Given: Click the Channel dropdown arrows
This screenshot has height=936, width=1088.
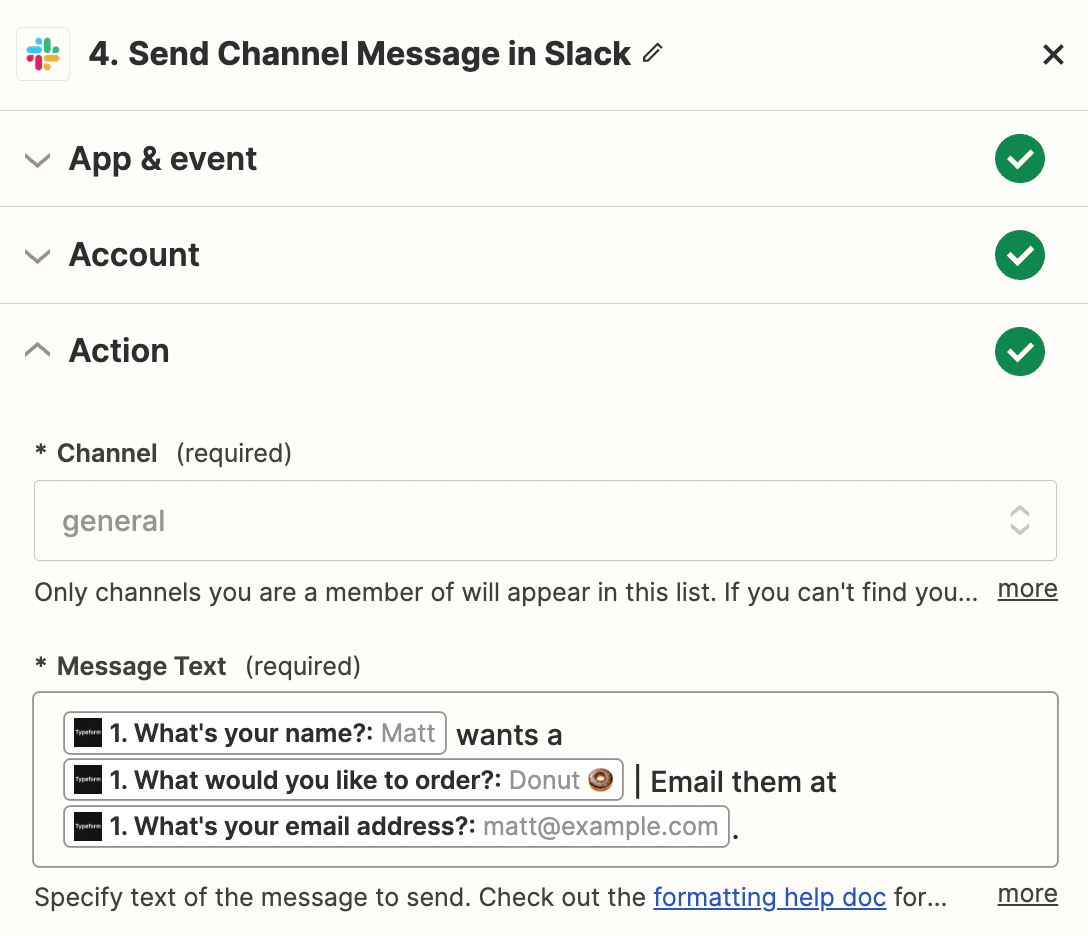Looking at the screenshot, I should (1019, 521).
